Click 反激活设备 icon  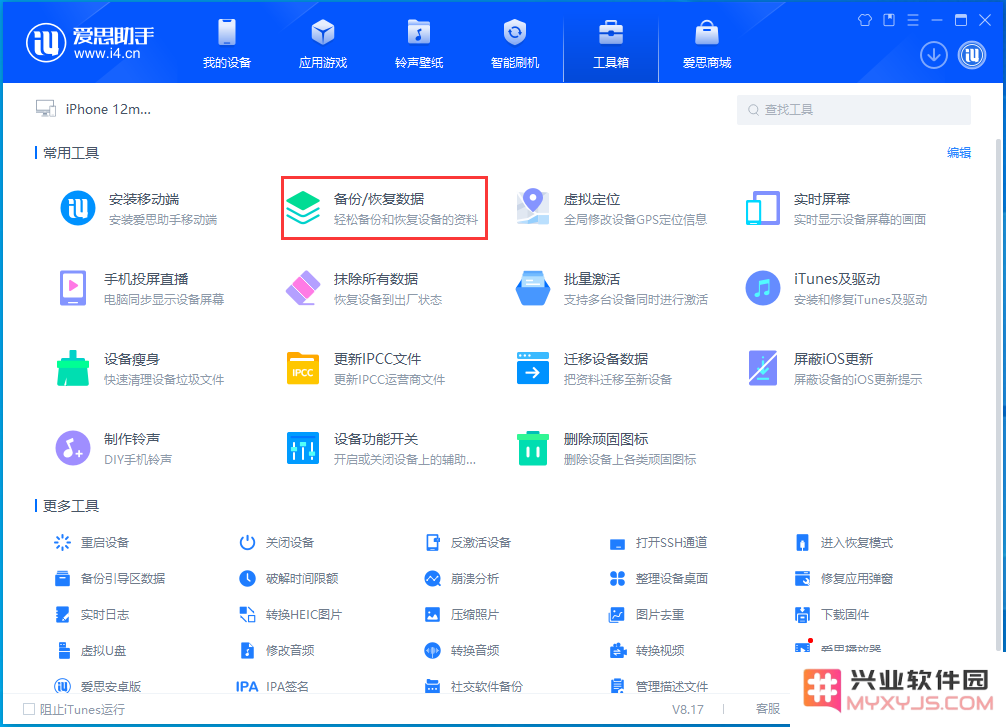(433, 543)
